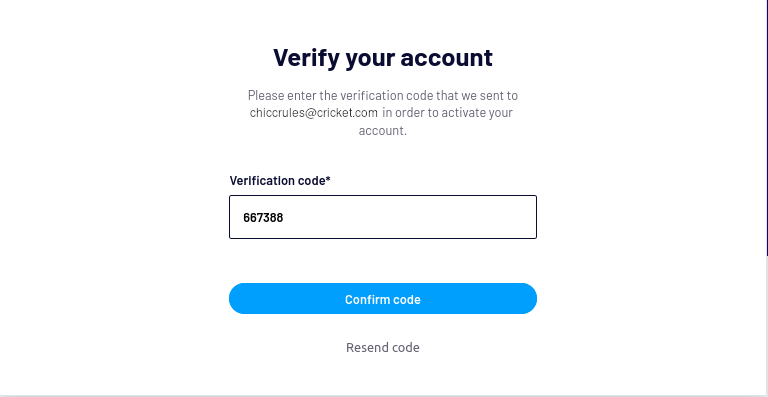Select the chiccrules@cricket.com email address
This screenshot has width=768, height=397.
pos(313,113)
